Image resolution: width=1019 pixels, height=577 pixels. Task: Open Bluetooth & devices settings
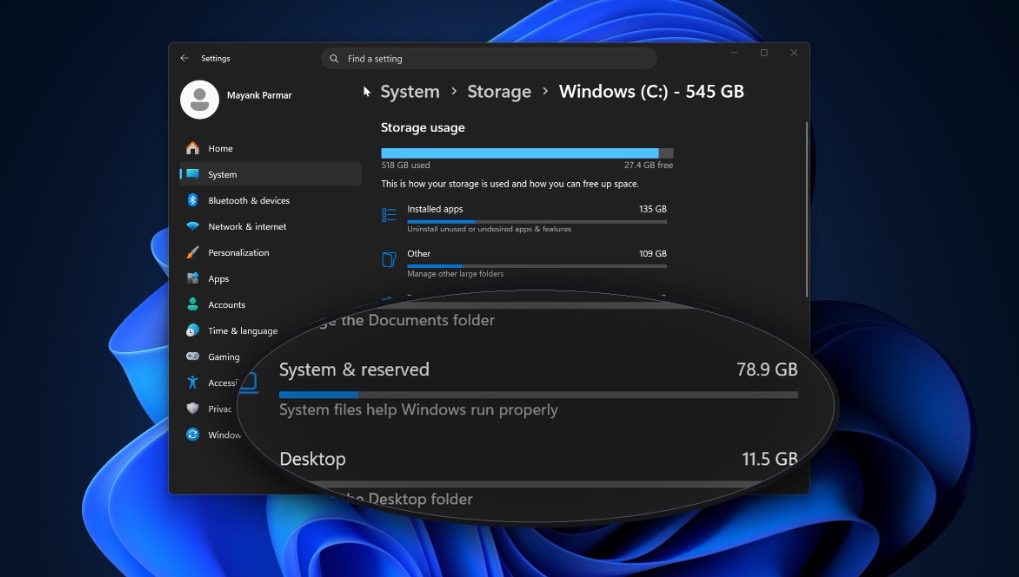[270, 200]
